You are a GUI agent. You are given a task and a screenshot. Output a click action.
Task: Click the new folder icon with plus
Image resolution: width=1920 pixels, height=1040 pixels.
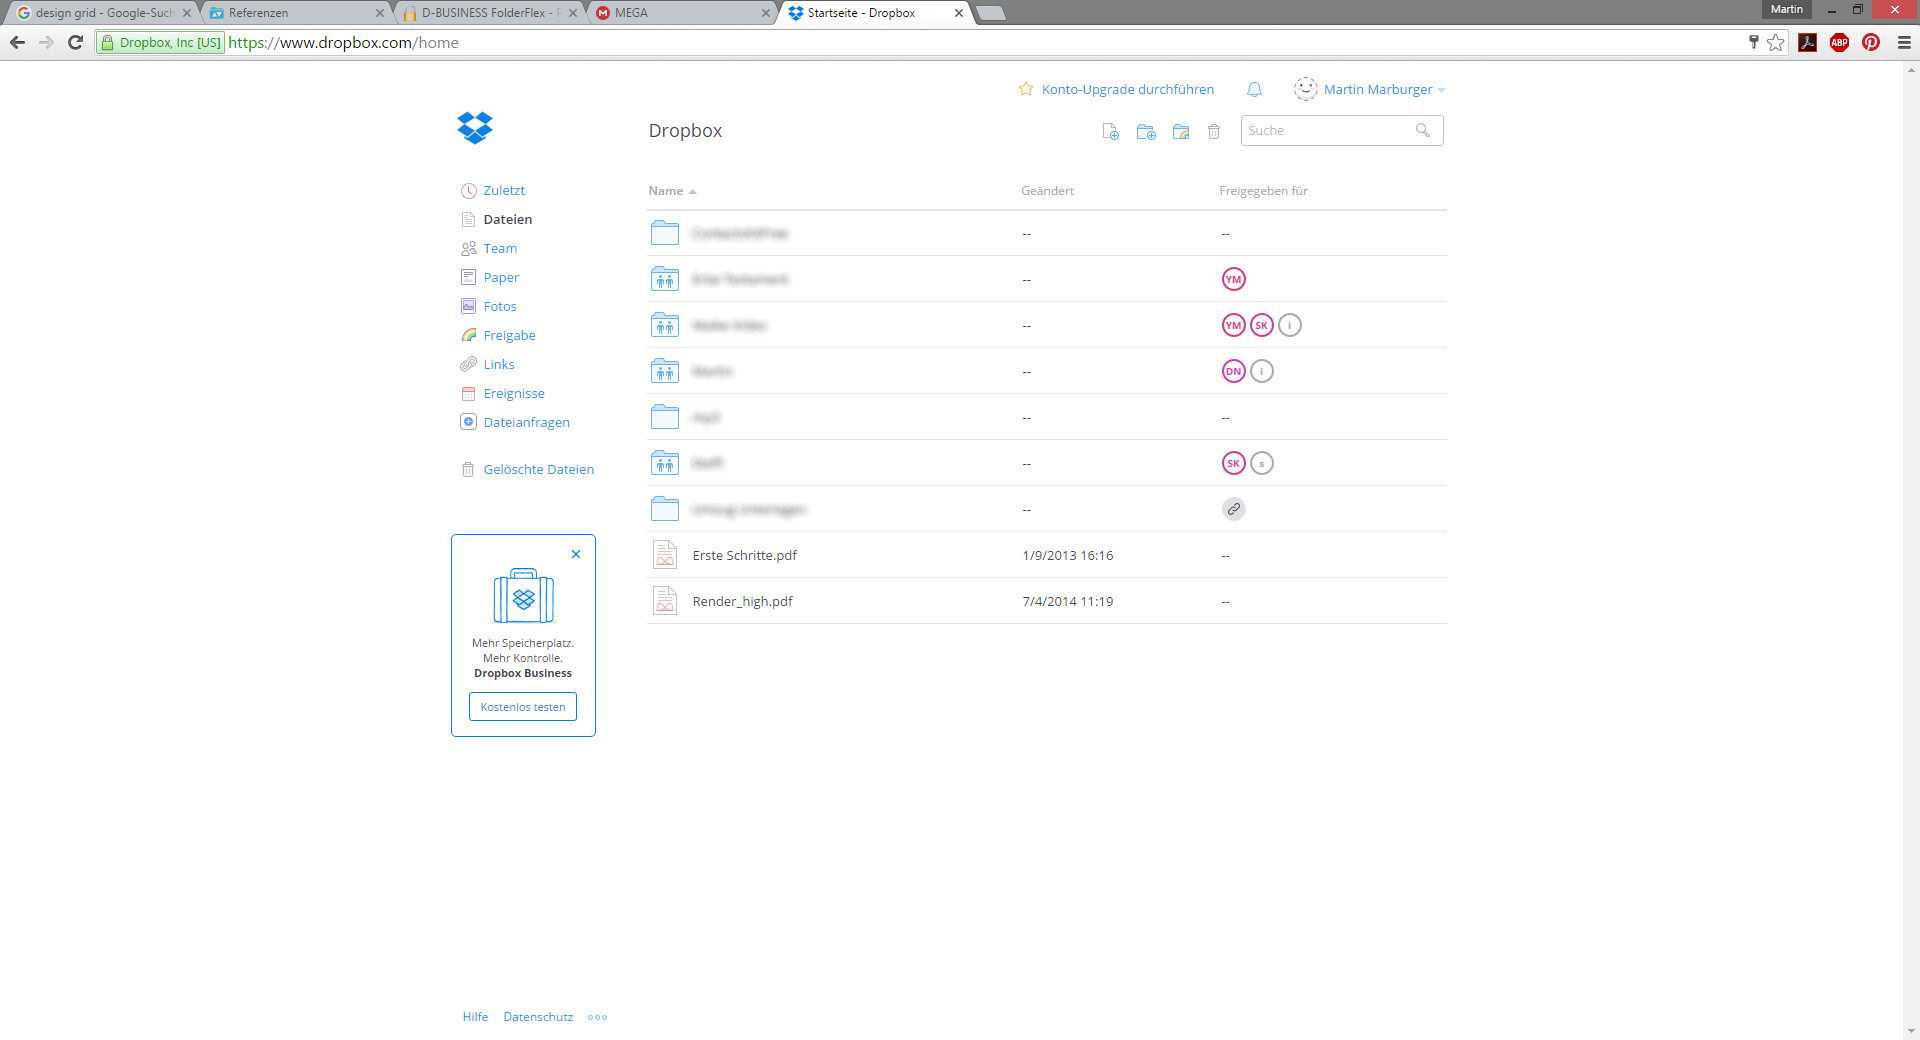[1146, 131]
